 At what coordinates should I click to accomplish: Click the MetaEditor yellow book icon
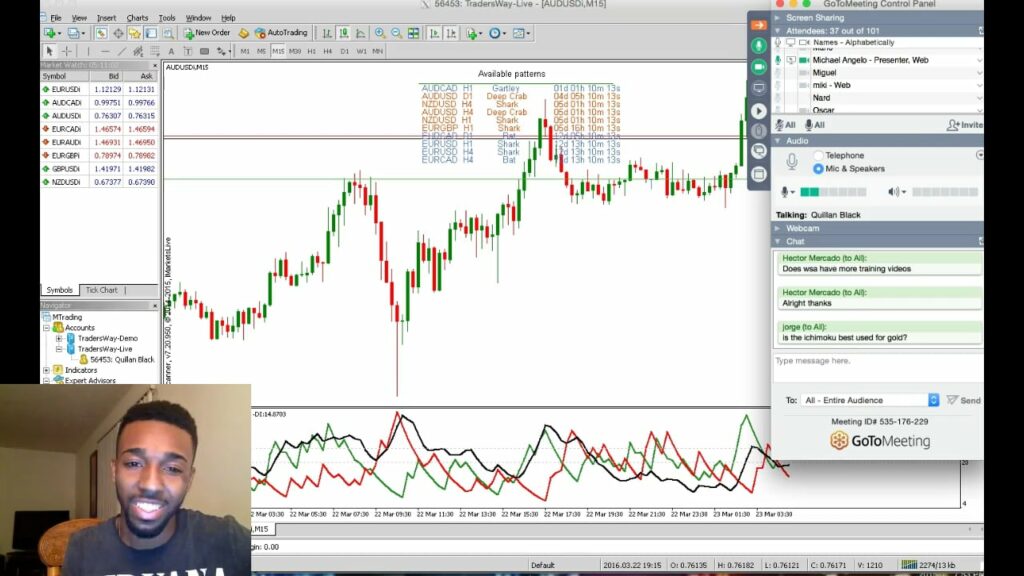[244, 33]
